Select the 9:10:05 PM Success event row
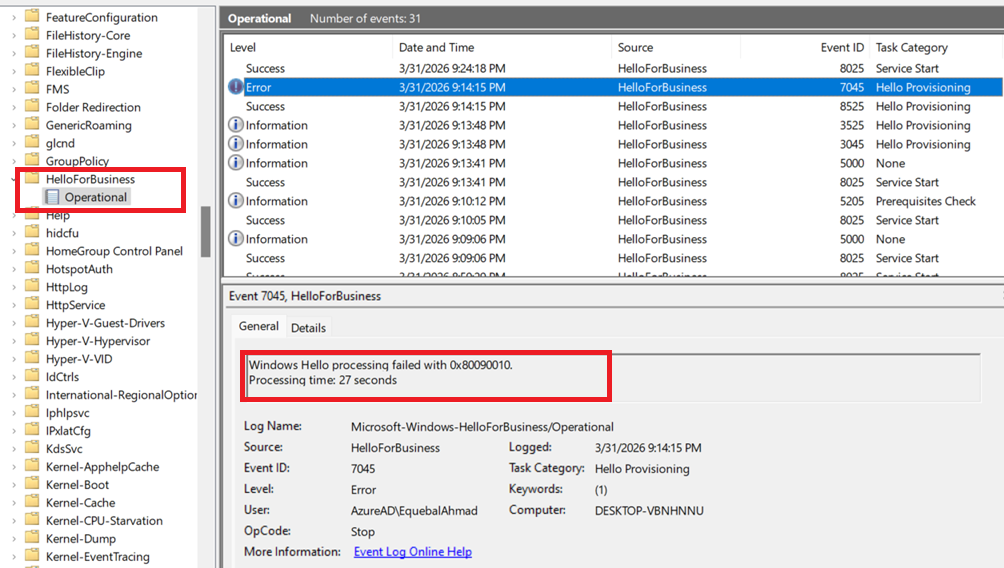 tap(613, 220)
